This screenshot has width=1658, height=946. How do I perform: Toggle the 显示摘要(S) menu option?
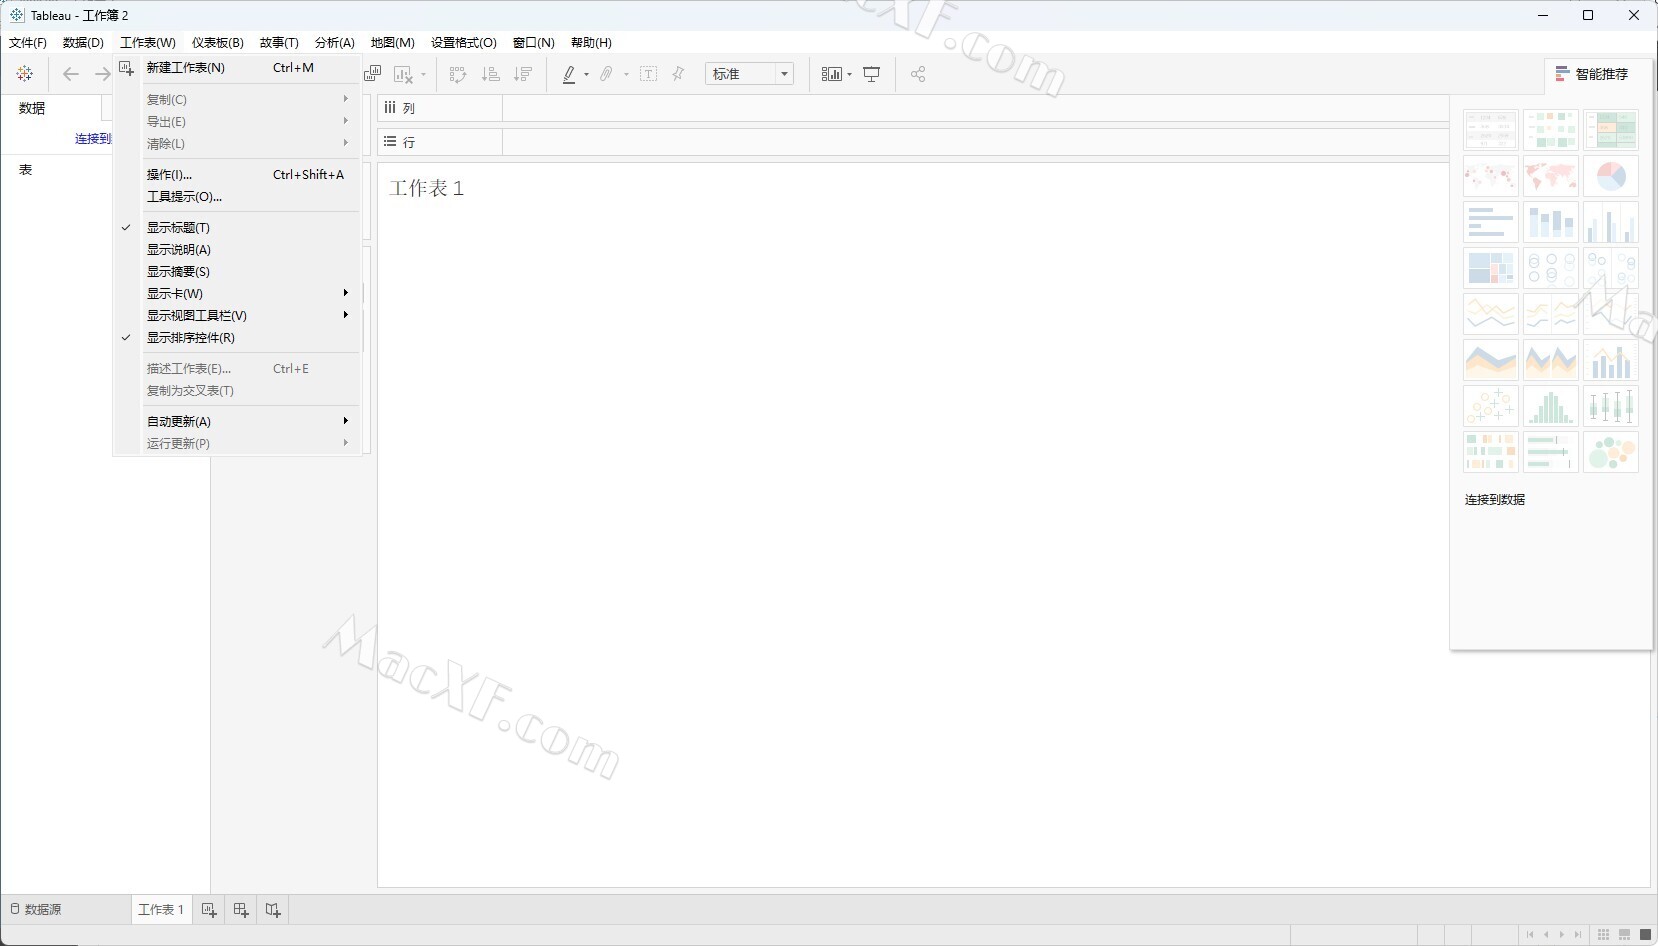click(237, 272)
